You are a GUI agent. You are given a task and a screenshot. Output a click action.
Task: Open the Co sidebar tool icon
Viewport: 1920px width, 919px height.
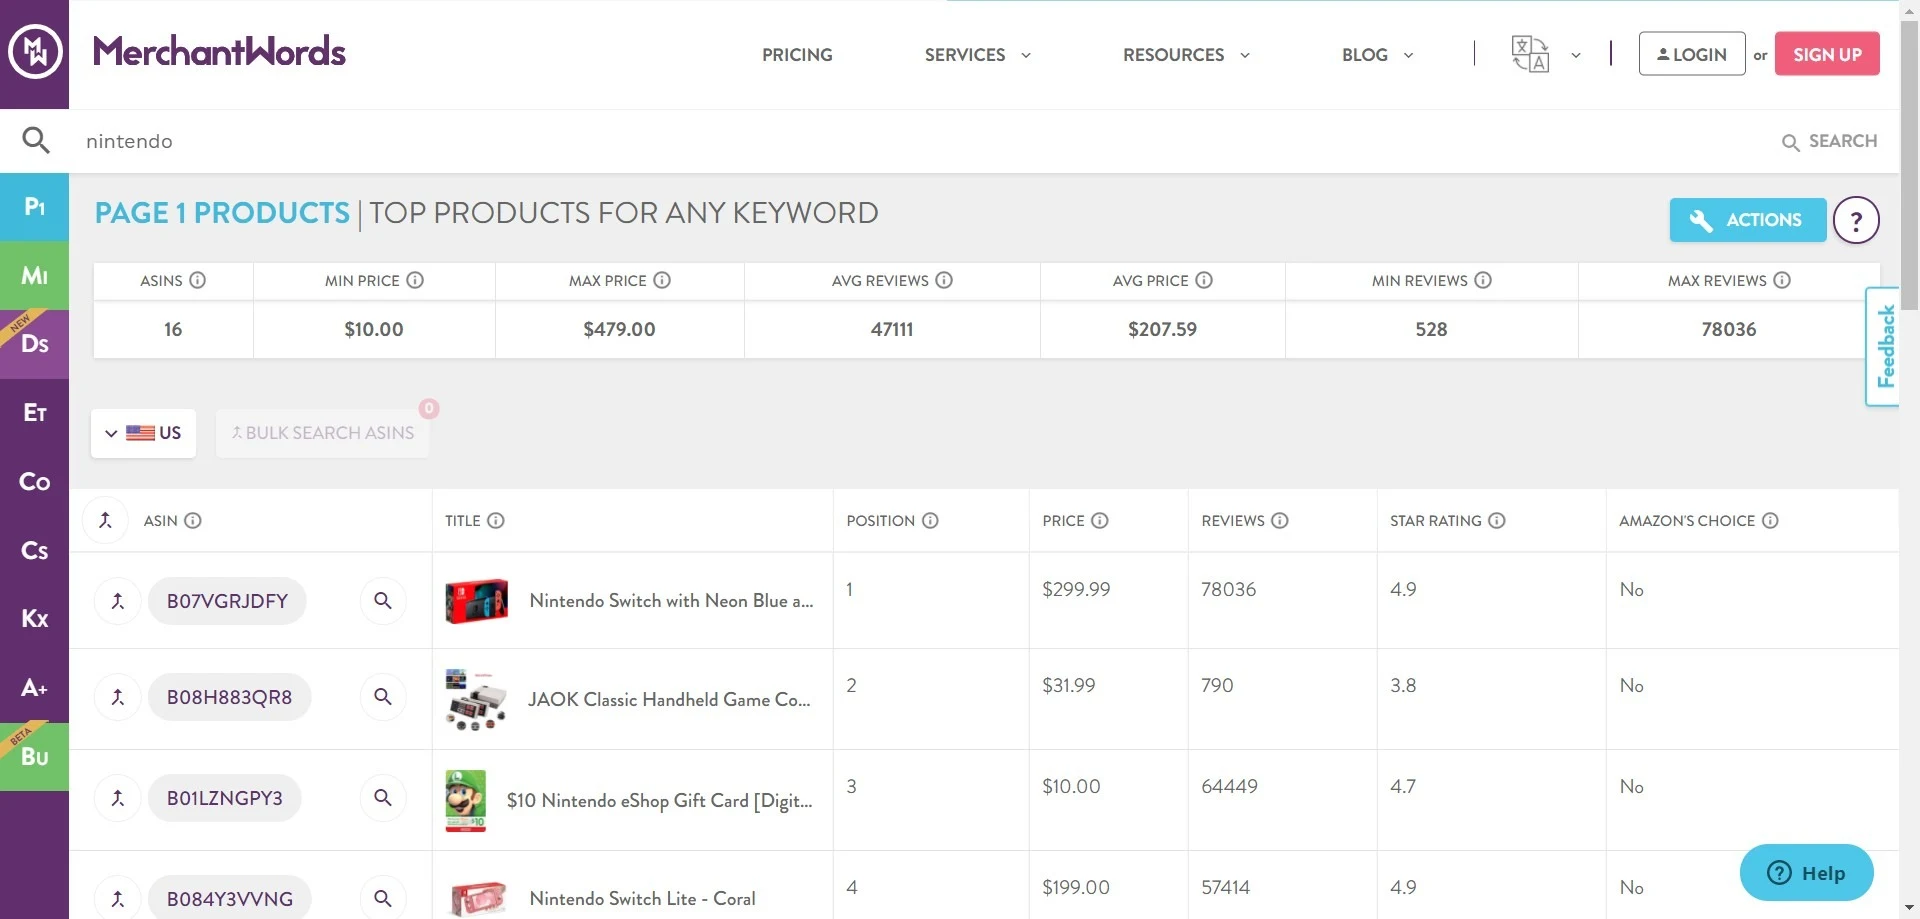tap(35, 482)
